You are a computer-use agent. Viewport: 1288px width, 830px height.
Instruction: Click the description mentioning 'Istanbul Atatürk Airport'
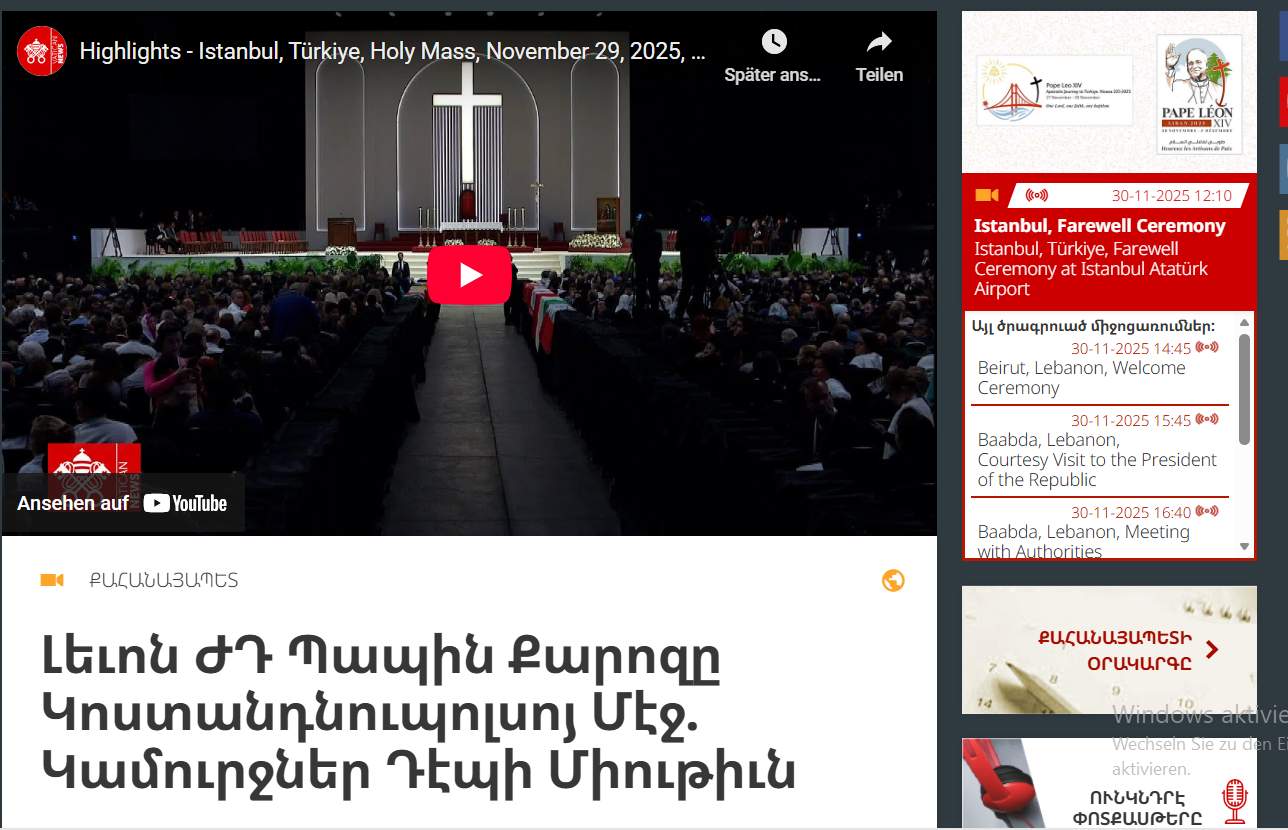[1091, 269]
